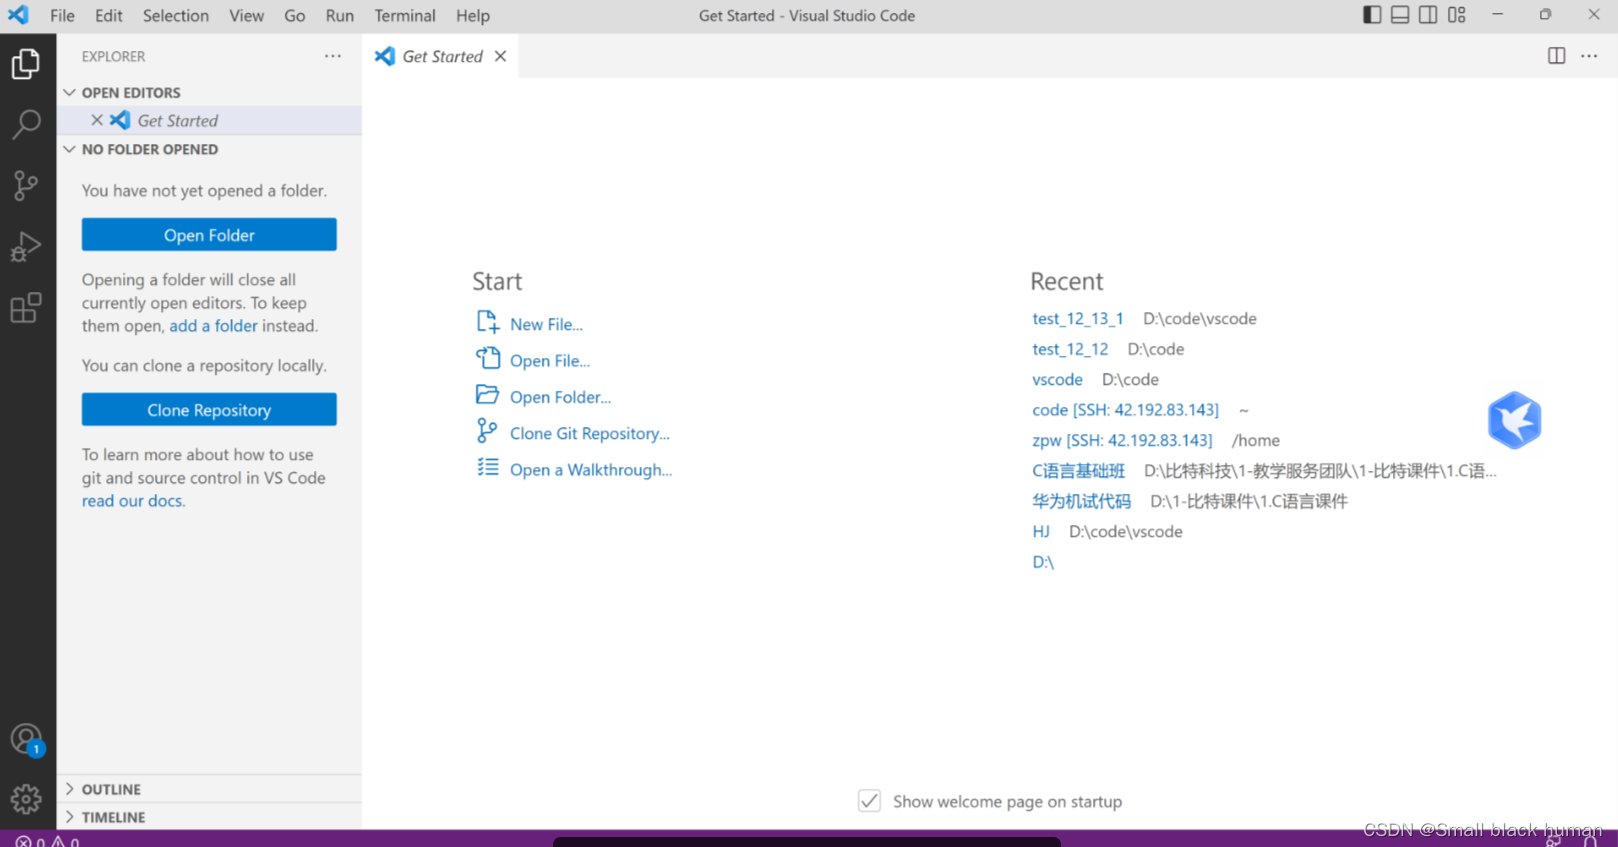
Task: Open the Source Control view
Action: (26, 185)
